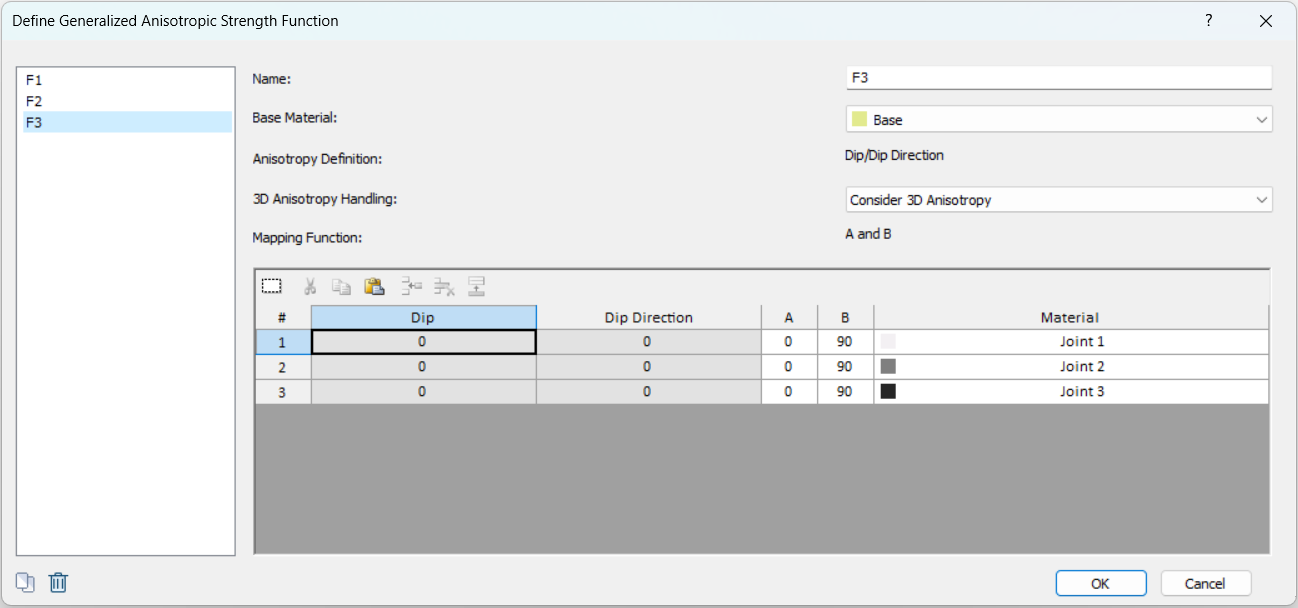Select row number 3 header
Image resolution: width=1298 pixels, height=608 pixels.
click(x=282, y=392)
